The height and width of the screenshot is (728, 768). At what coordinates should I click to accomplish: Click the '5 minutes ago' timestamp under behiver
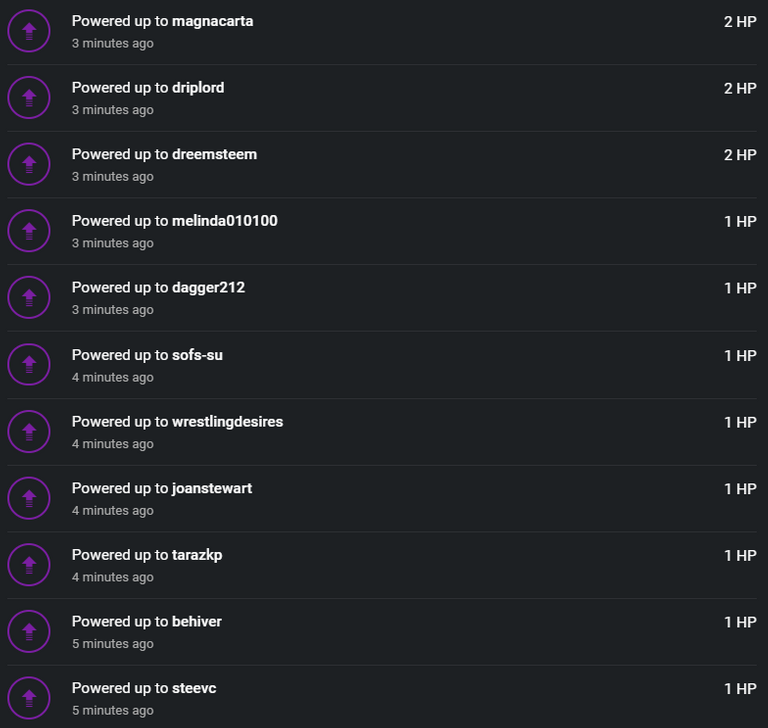click(x=113, y=644)
